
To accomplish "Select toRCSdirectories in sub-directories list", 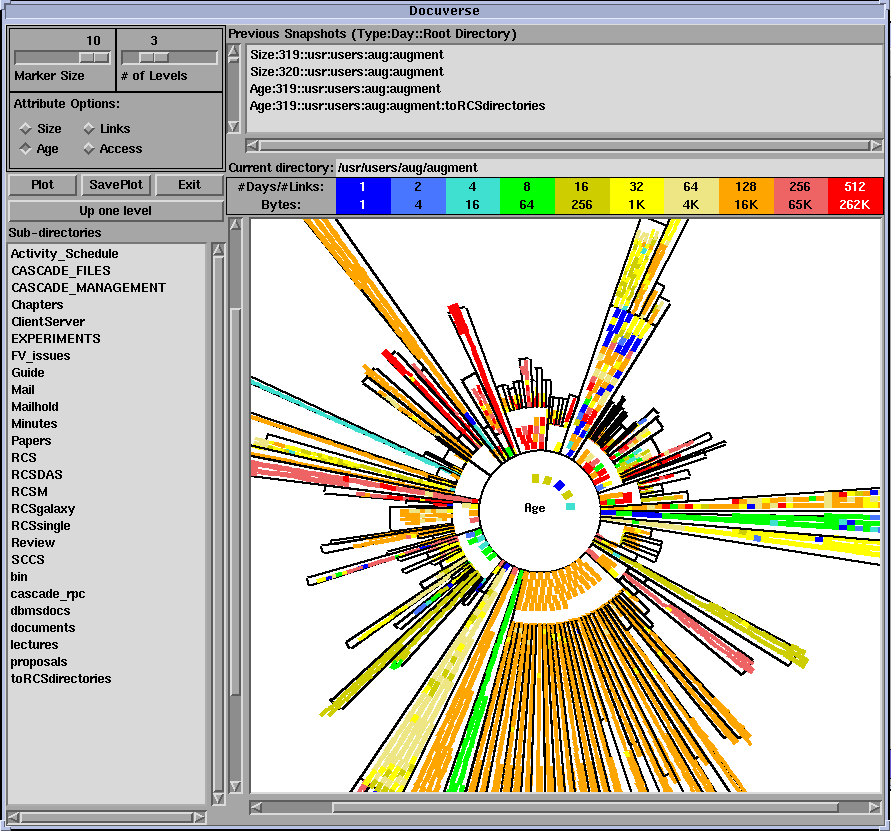I will pyautogui.click(x=61, y=679).
